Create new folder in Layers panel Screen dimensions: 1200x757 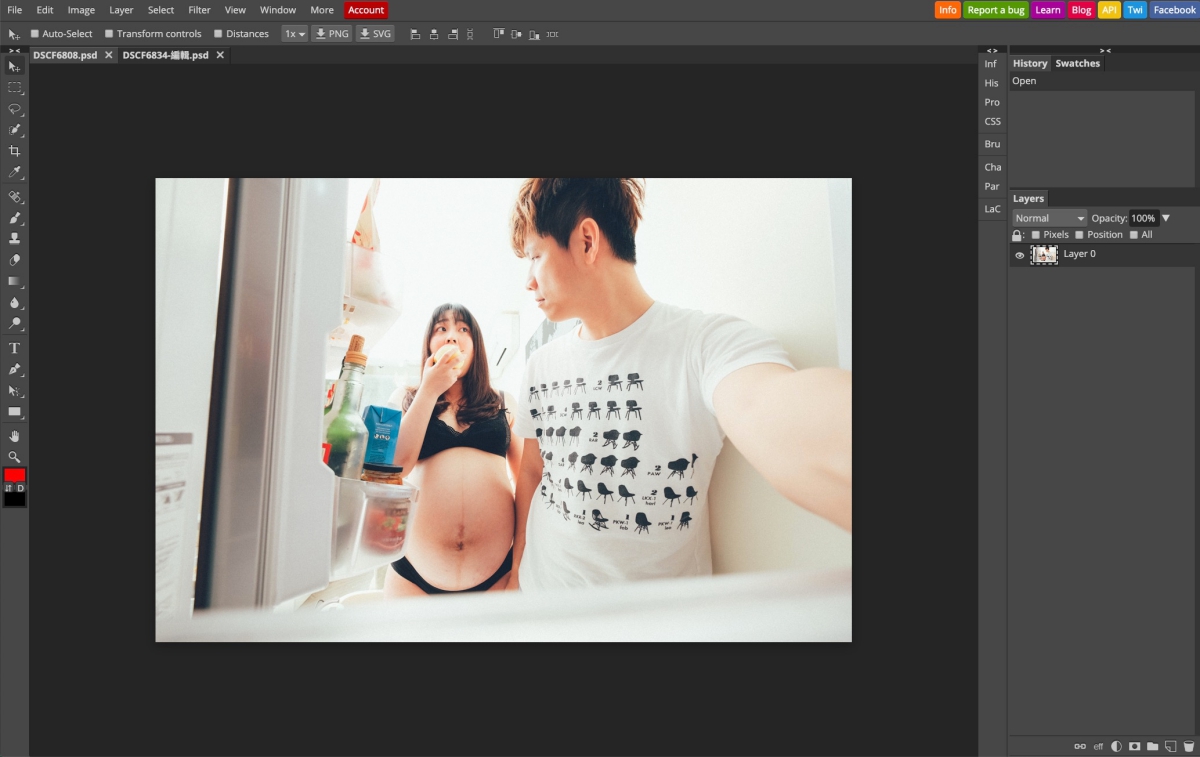pos(1152,746)
